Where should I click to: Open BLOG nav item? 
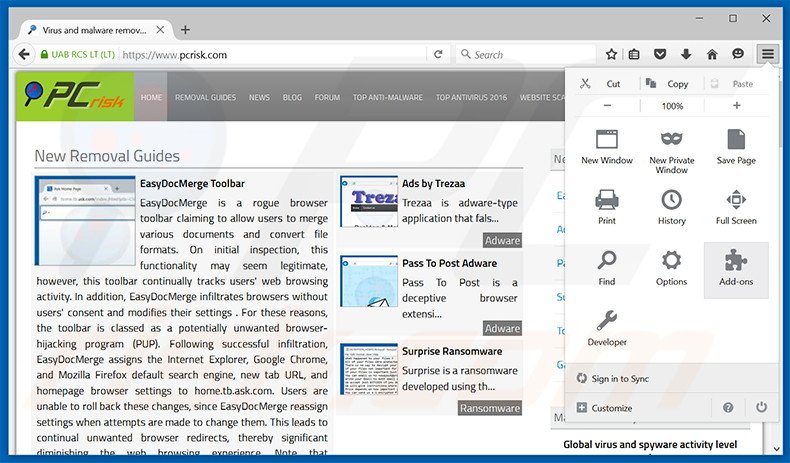pyautogui.click(x=292, y=97)
